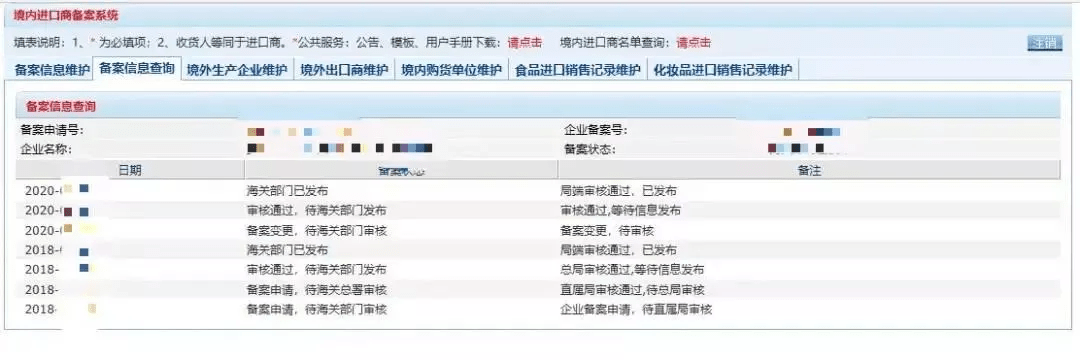Open the 备案信息维护 tab
Viewport: 1080px width, 360px height.
pos(51,70)
